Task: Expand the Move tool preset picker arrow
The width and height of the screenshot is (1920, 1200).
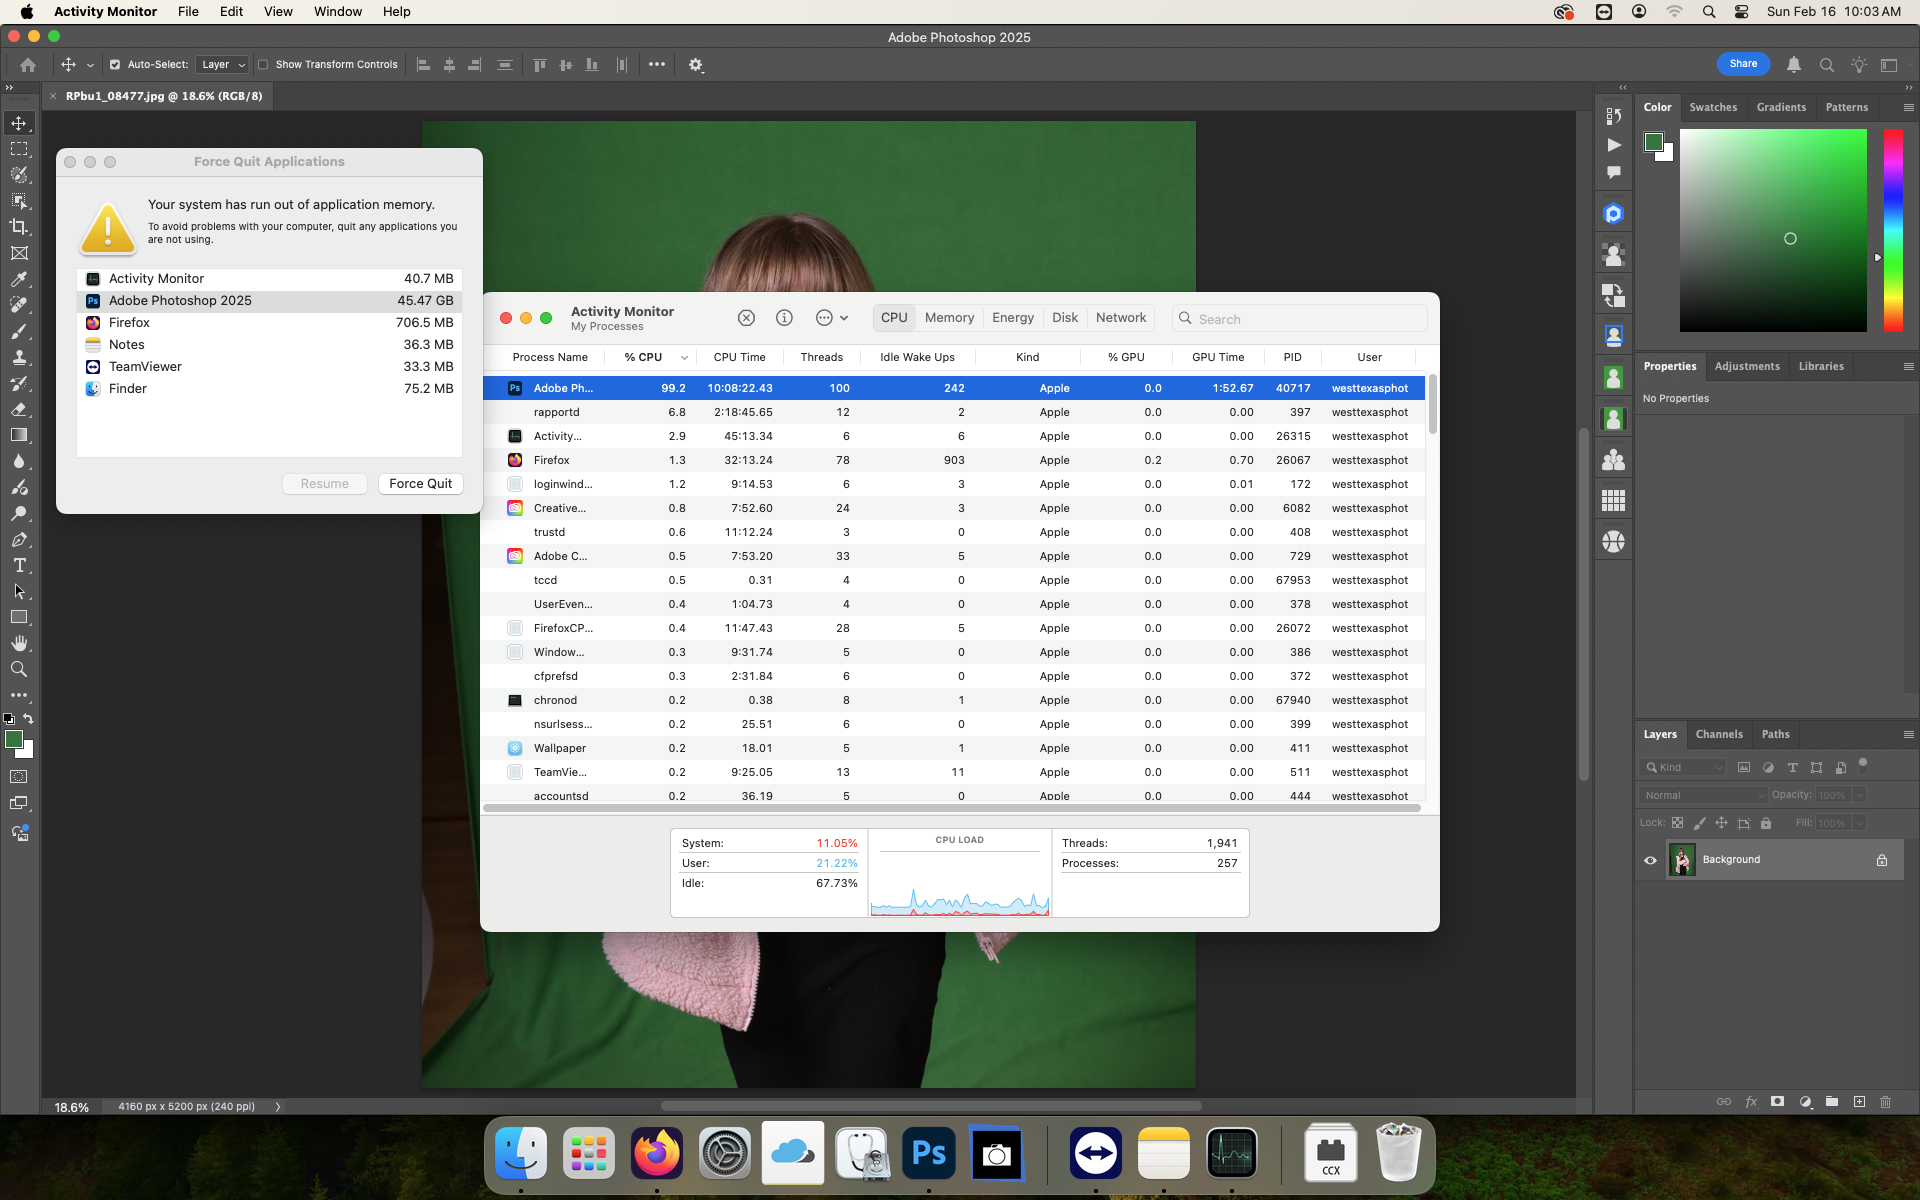Action: pyautogui.click(x=90, y=65)
